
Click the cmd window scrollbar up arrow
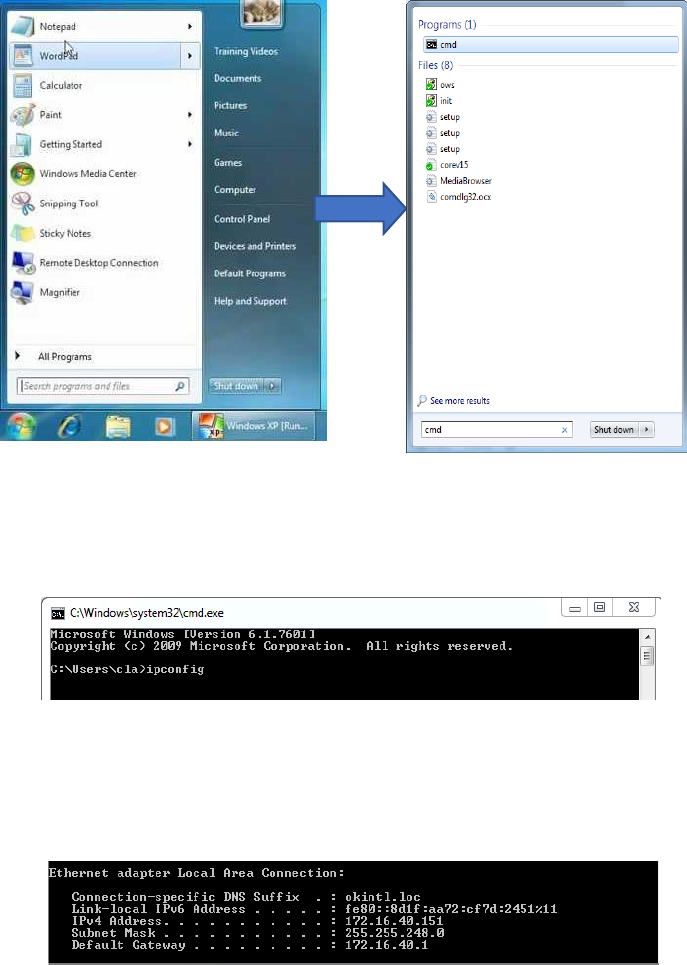click(647, 636)
